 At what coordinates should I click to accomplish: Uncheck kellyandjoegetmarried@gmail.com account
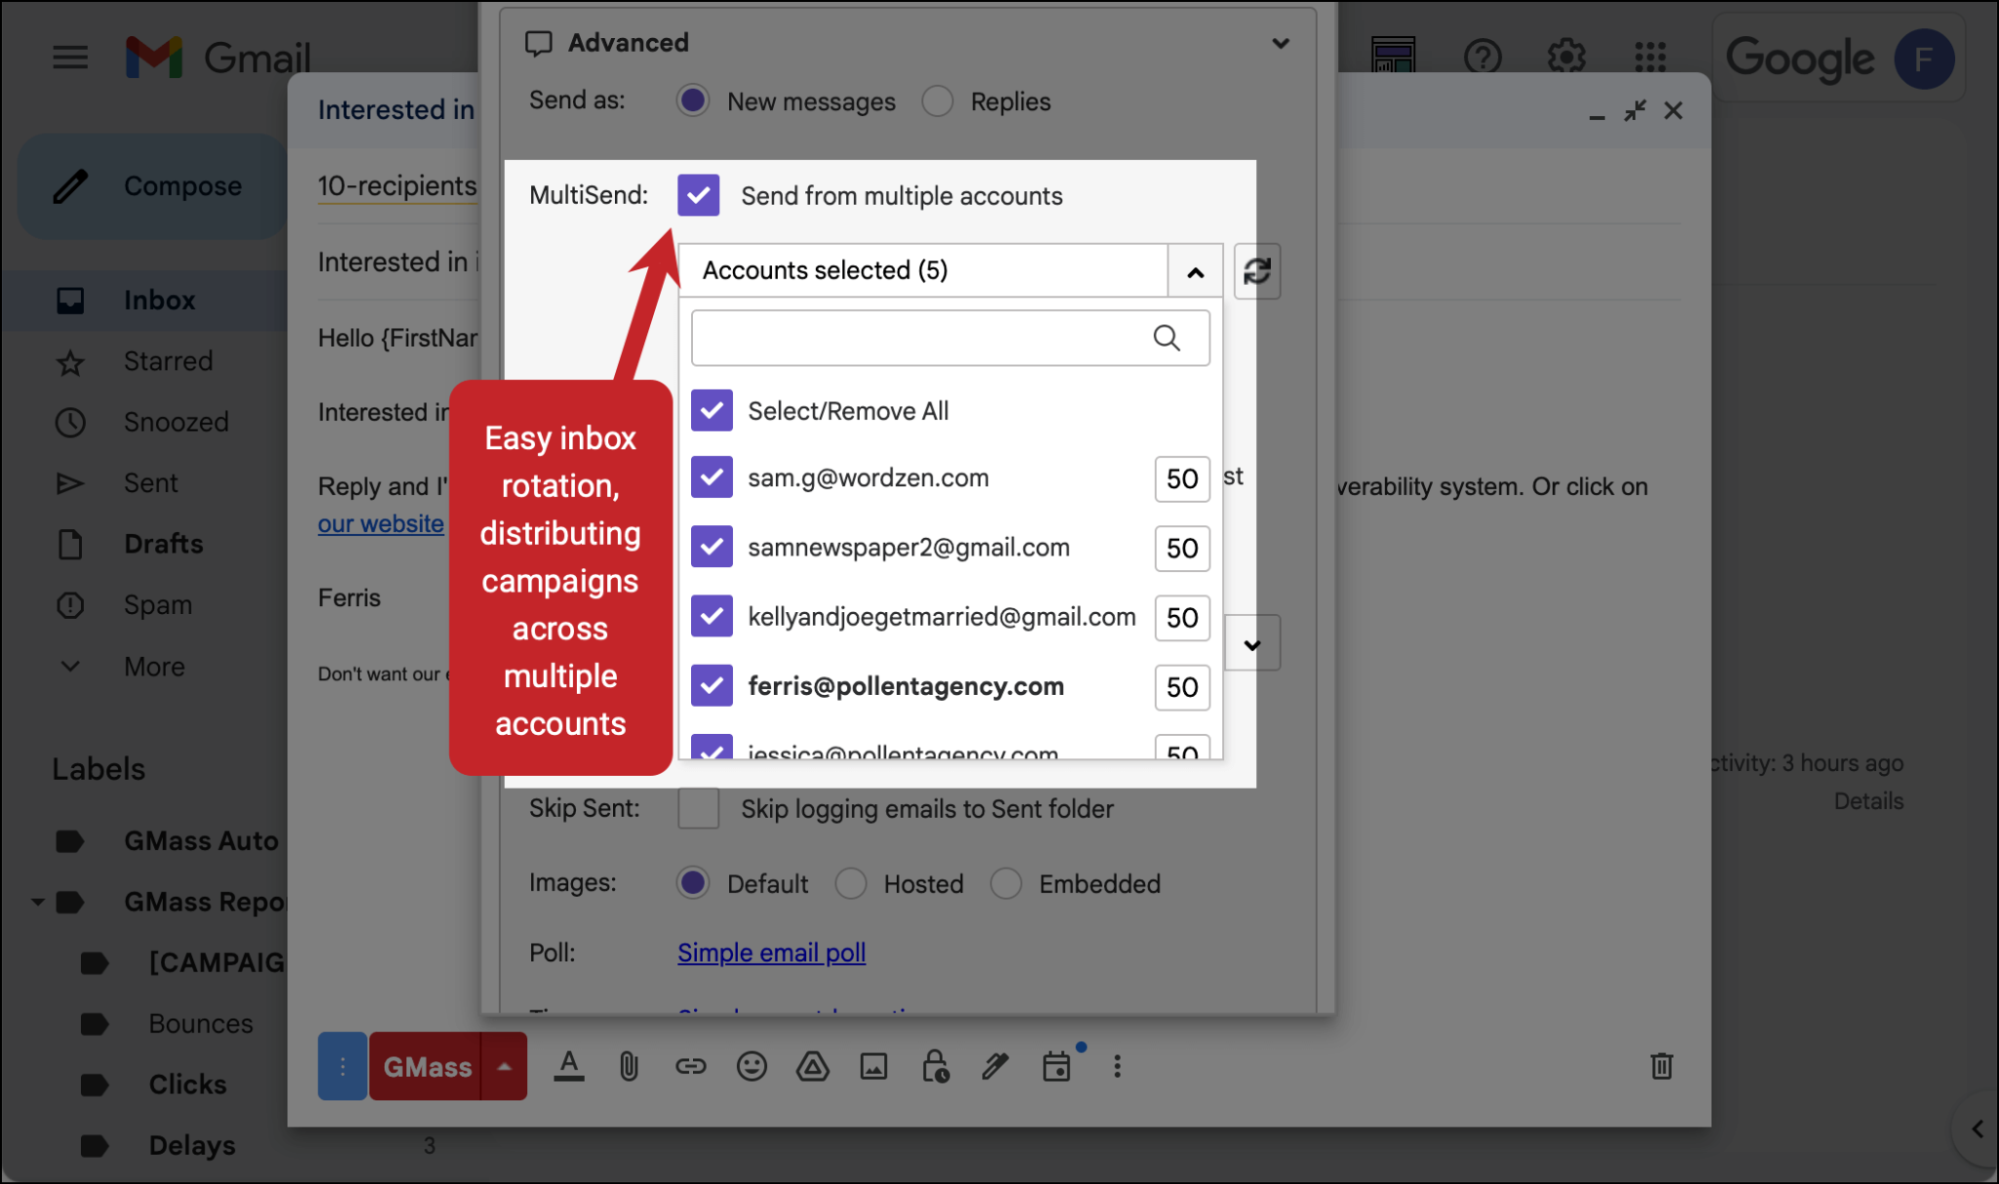tap(712, 616)
